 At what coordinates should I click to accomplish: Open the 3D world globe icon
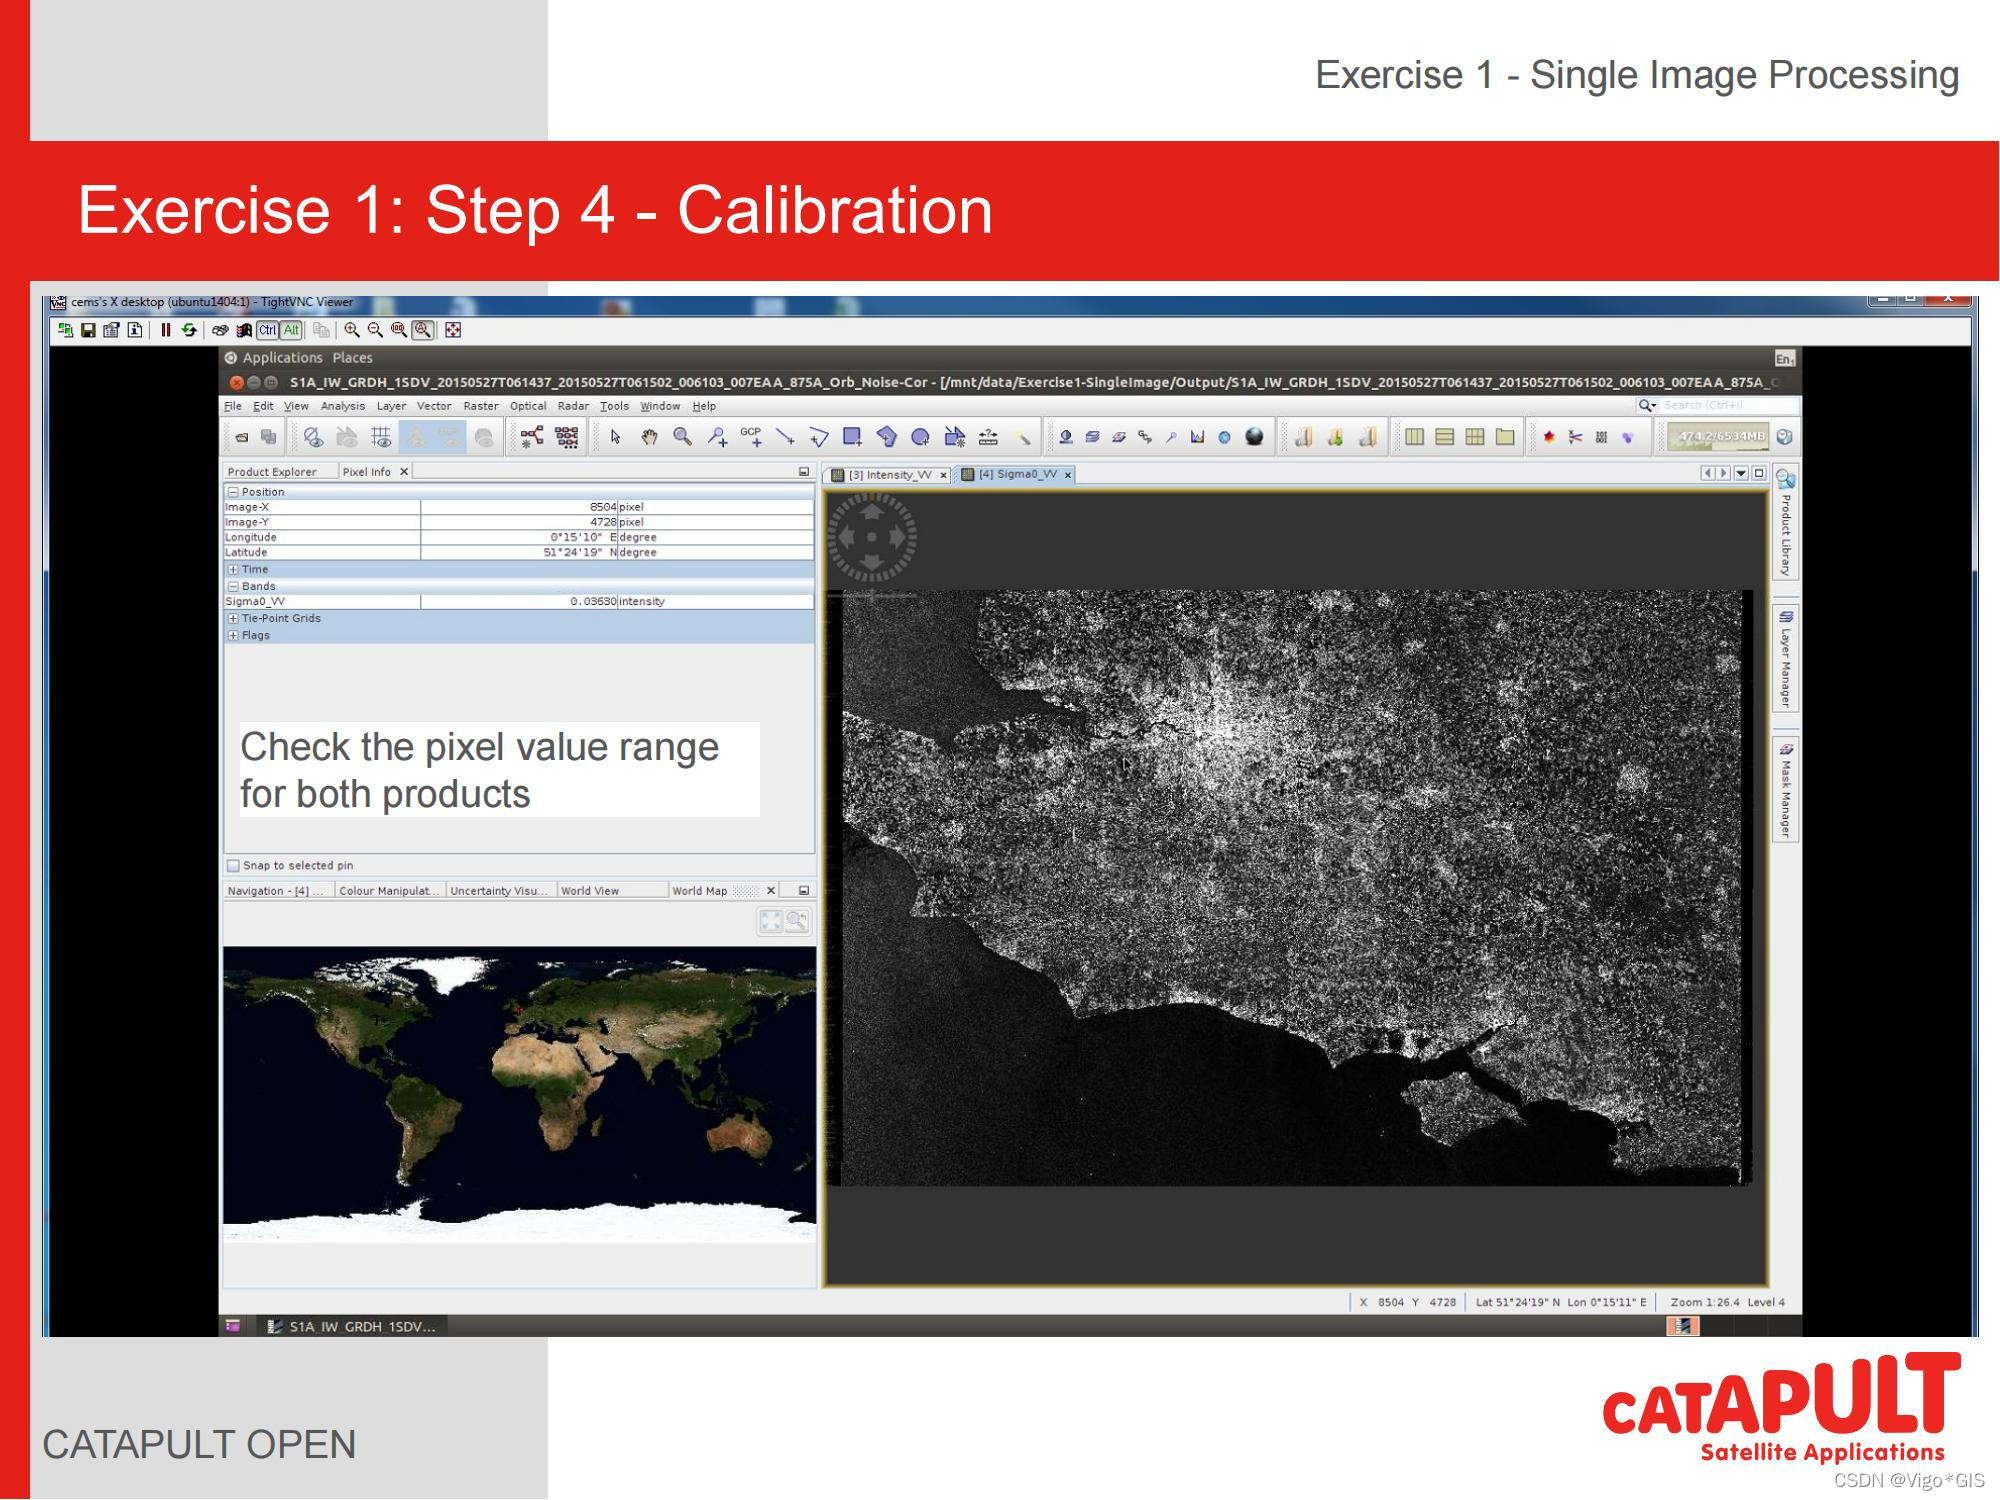[1254, 437]
